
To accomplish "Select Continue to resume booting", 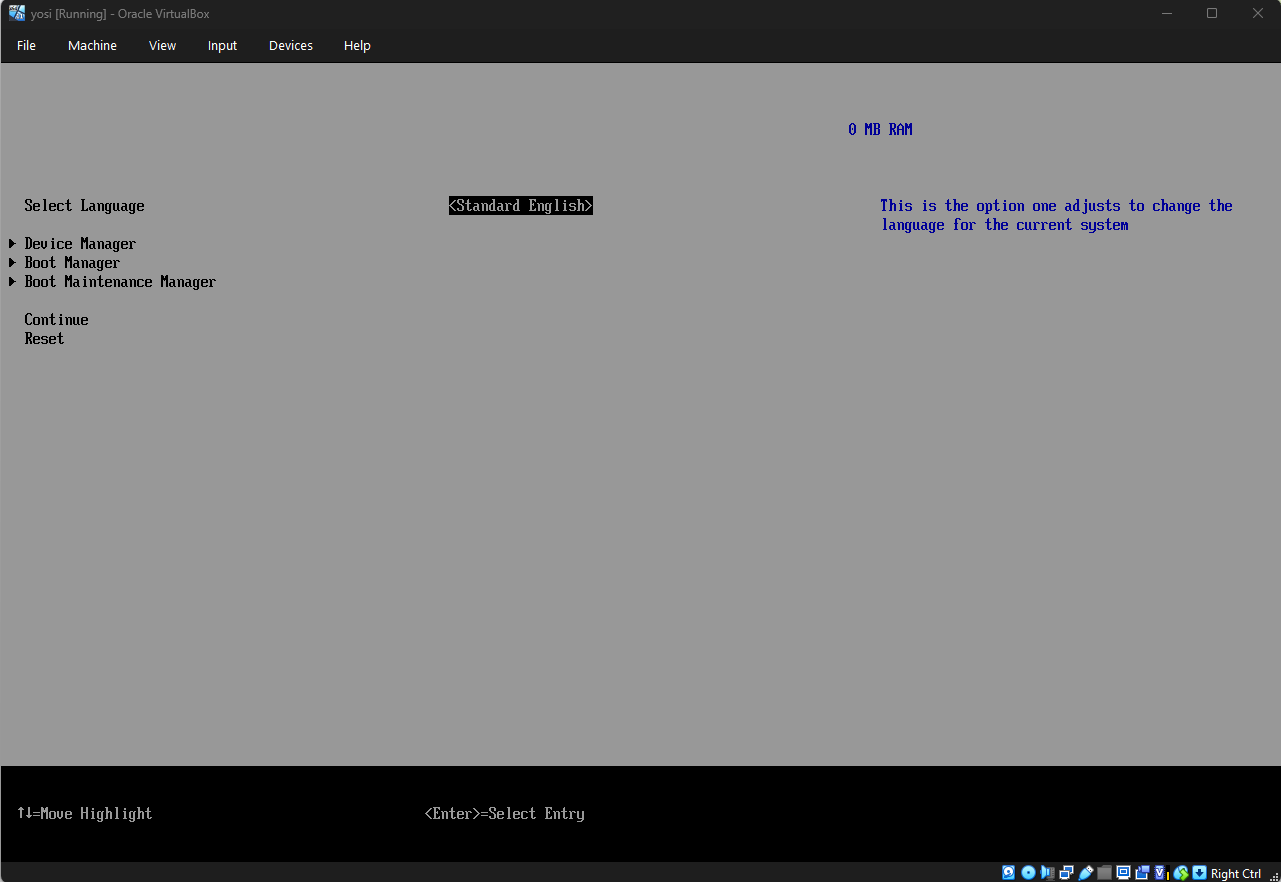I will coord(56,320).
